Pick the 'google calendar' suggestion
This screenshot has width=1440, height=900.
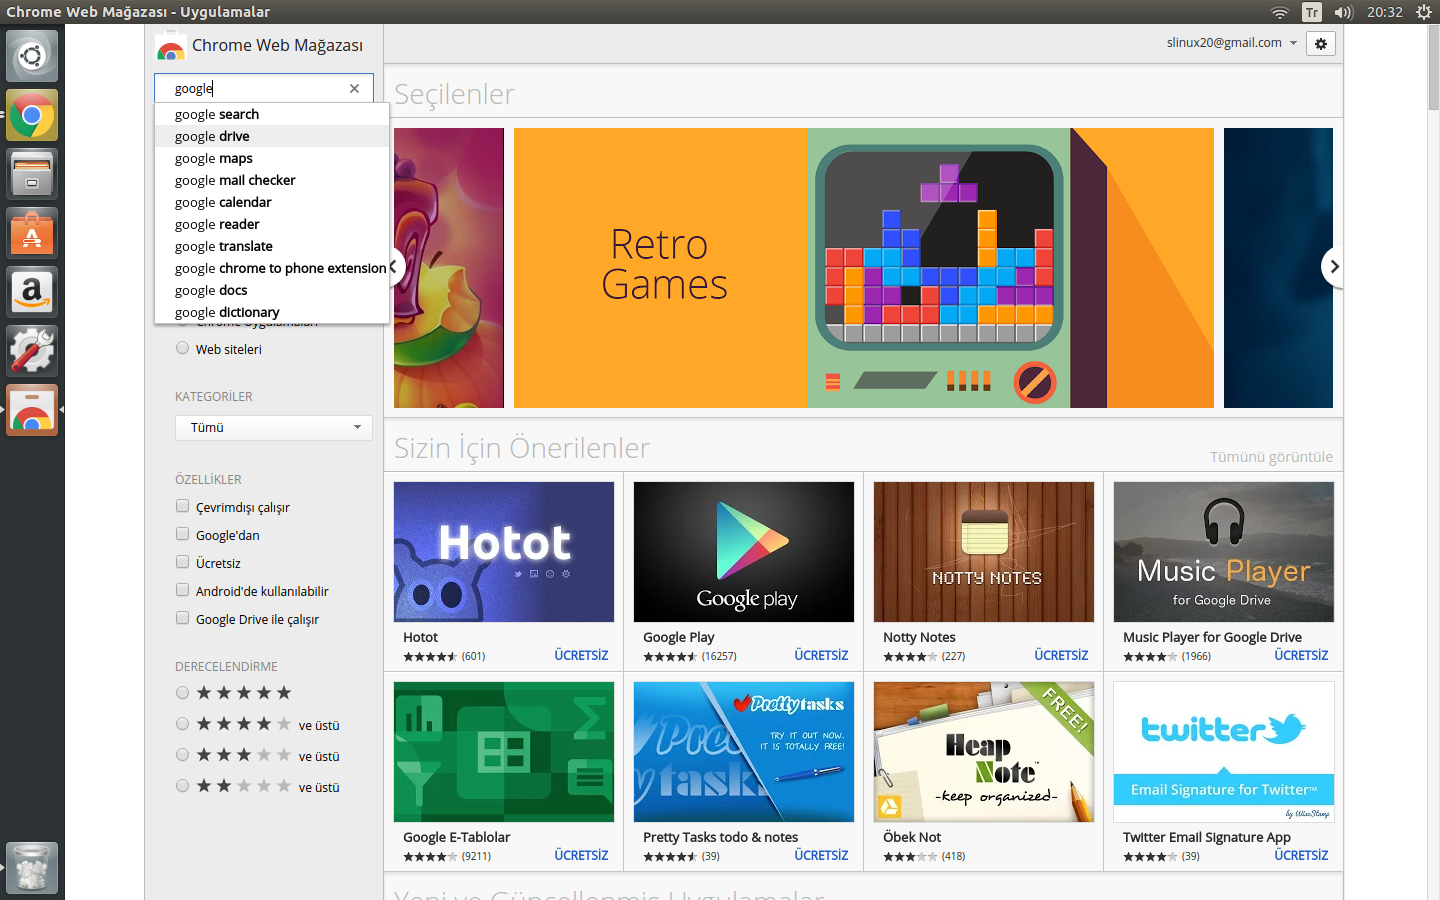(x=272, y=202)
